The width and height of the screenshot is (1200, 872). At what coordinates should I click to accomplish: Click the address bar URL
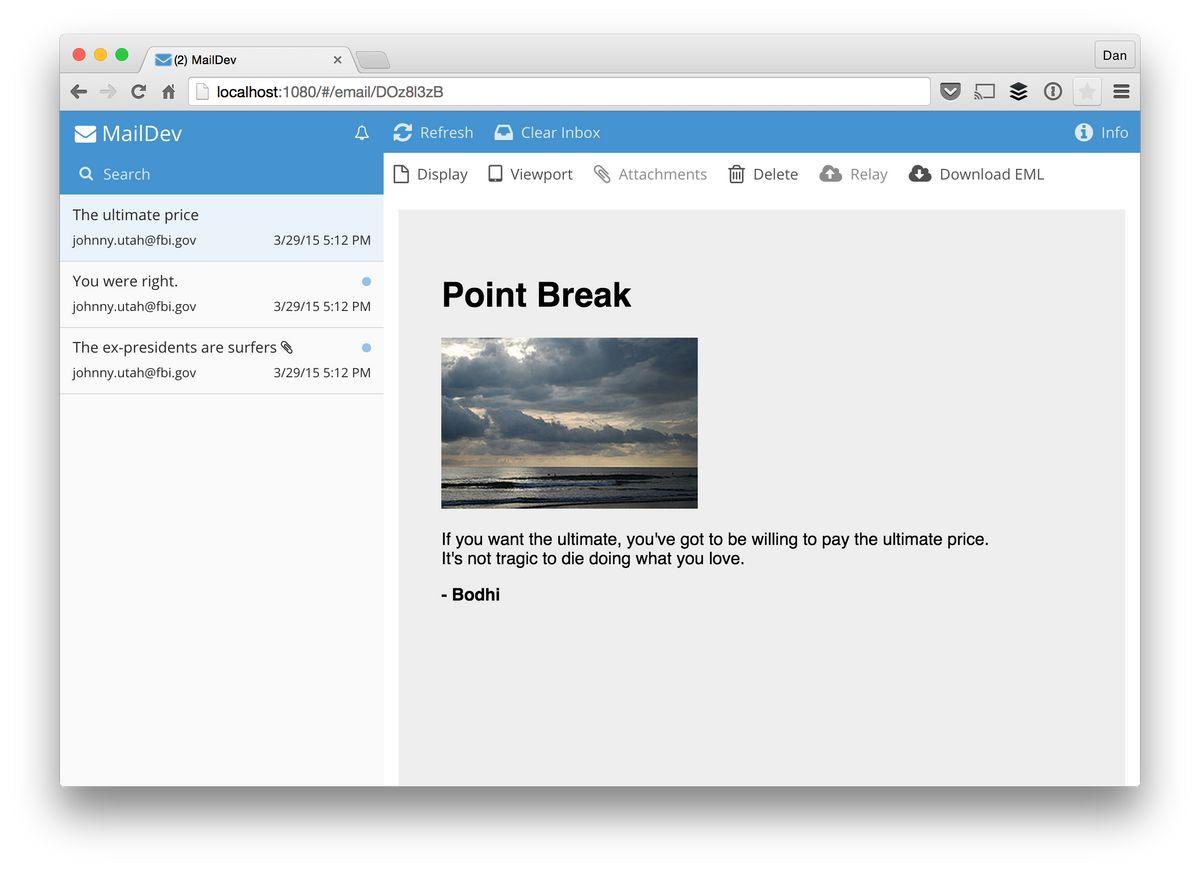click(x=330, y=92)
